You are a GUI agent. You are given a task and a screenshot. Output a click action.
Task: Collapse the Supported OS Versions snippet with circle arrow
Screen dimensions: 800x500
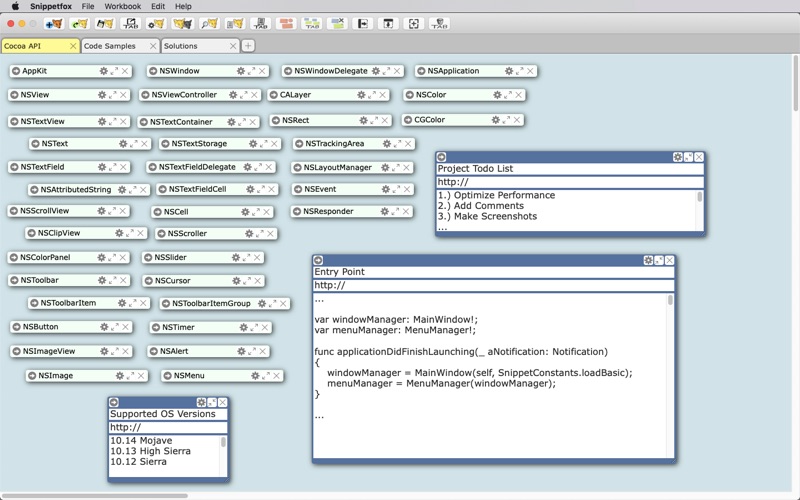114,403
